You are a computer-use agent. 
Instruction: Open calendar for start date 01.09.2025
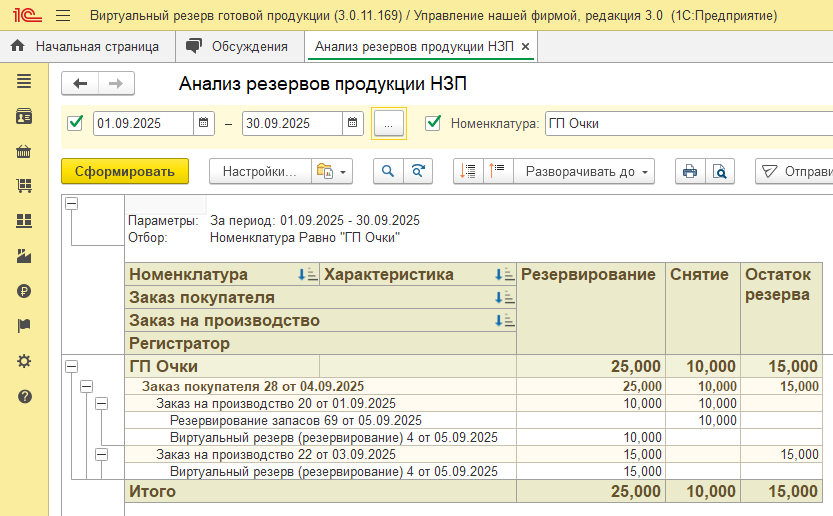(x=203, y=123)
